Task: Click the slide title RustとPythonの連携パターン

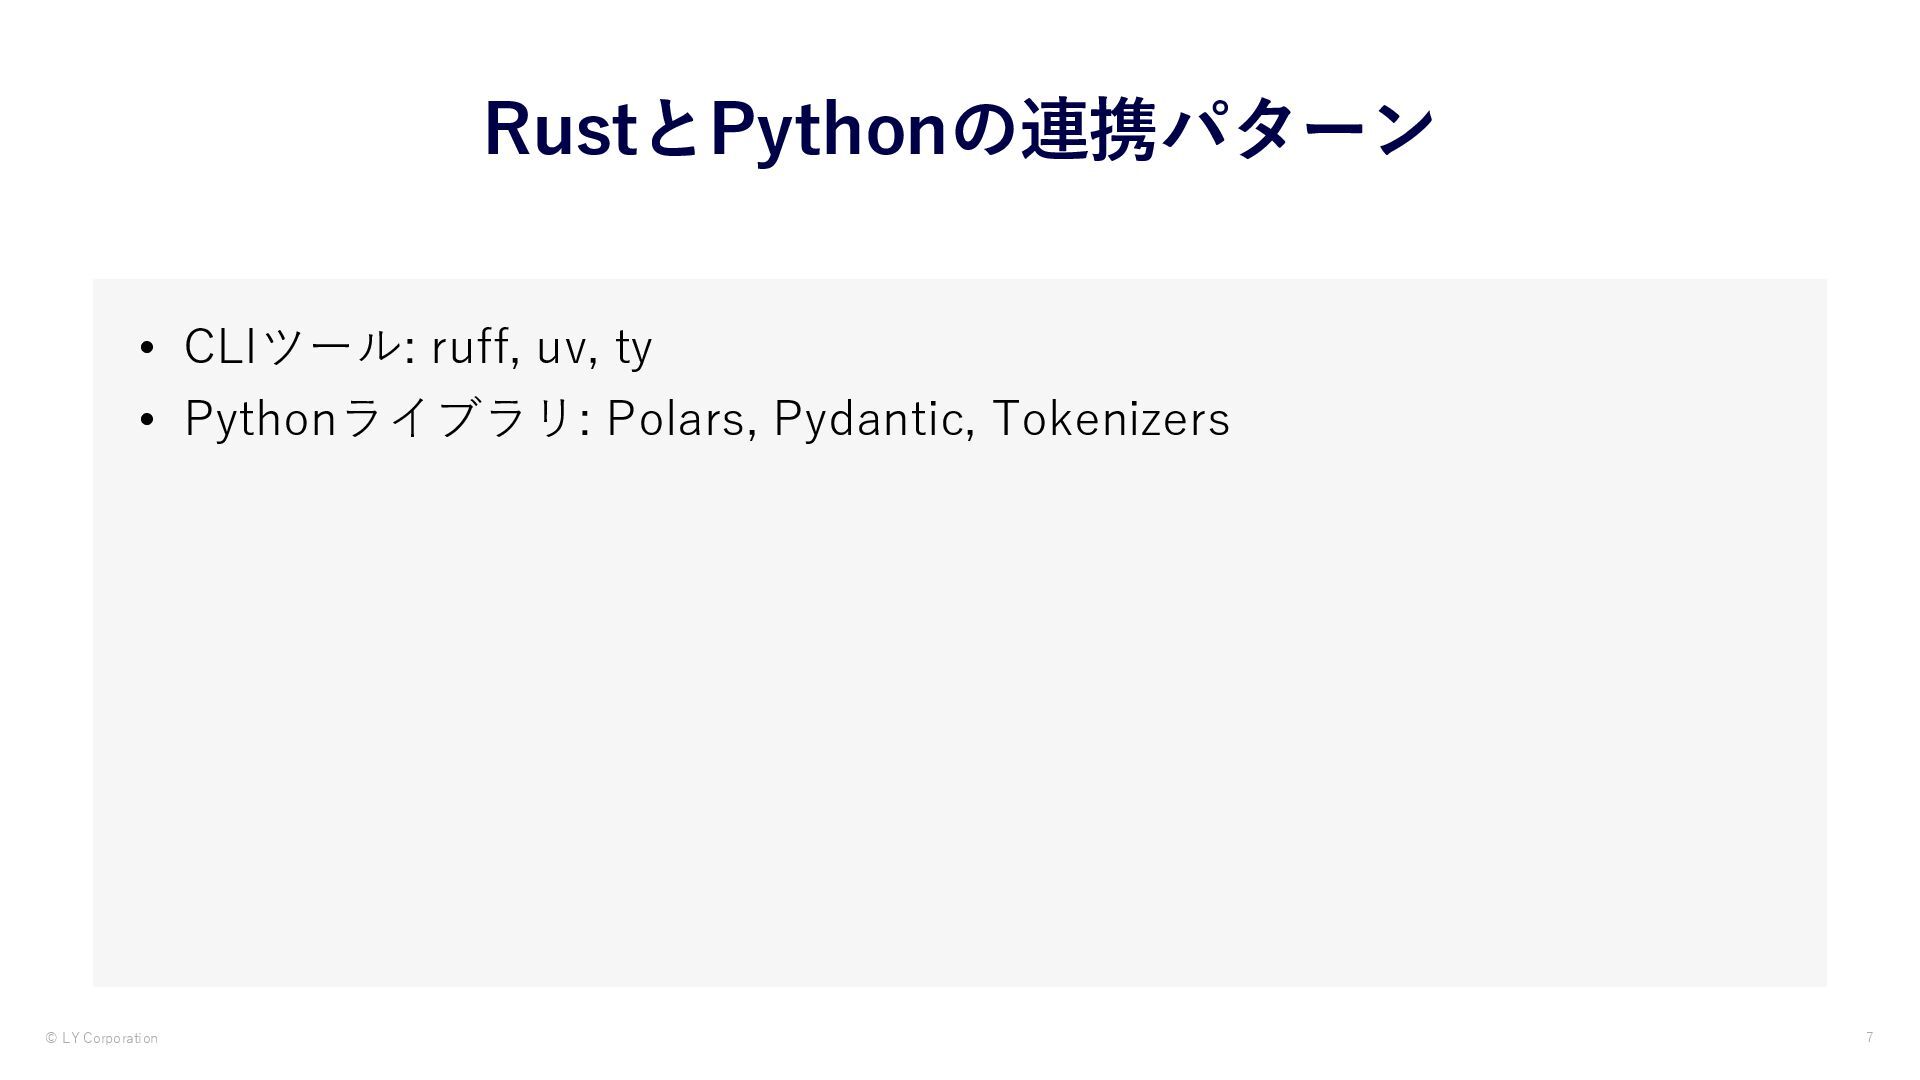Action: click(959, 130)
